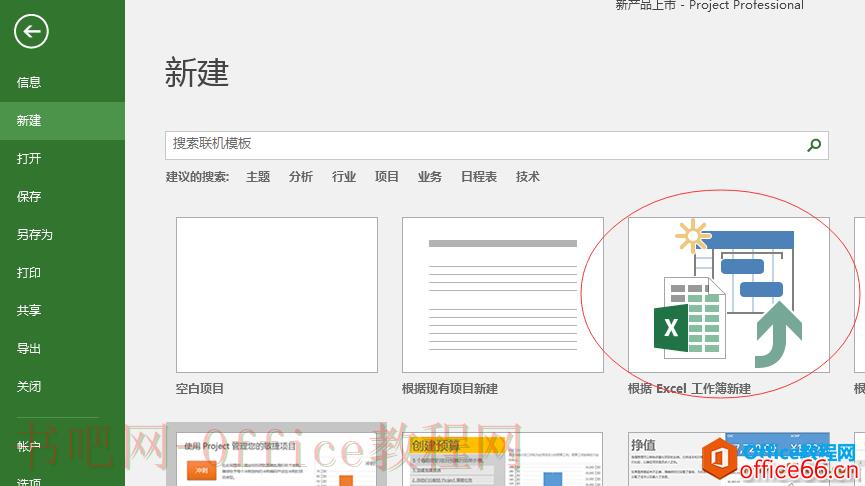Search suggested term 行业
Screen dimensions: 865x486
tap(344, 177)
